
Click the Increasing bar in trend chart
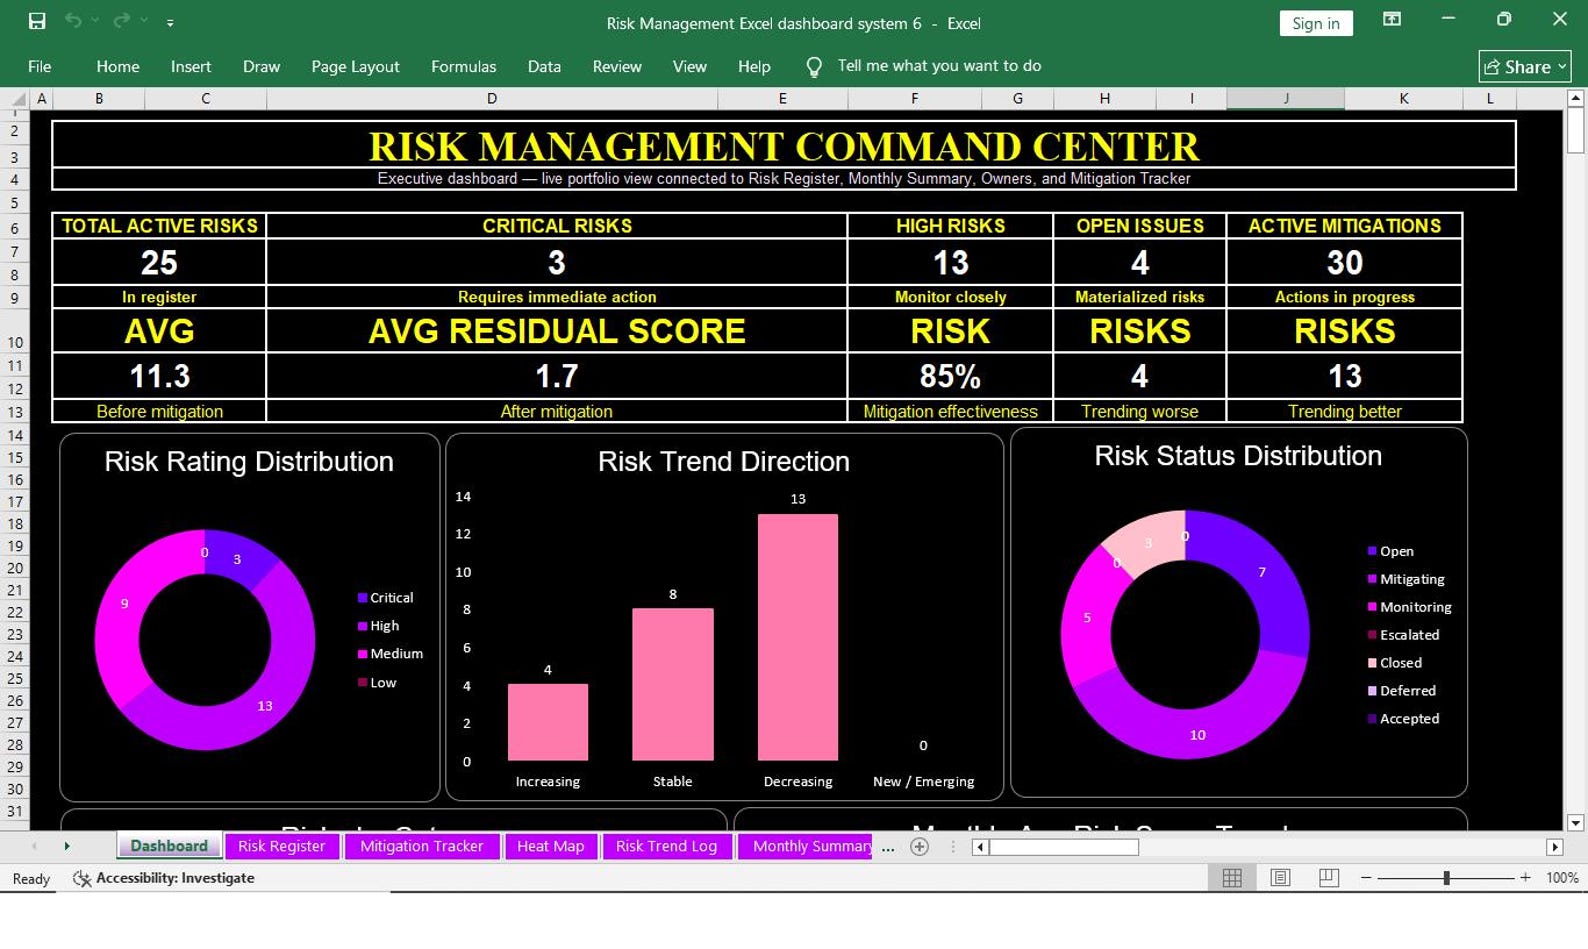coord(547,722)
